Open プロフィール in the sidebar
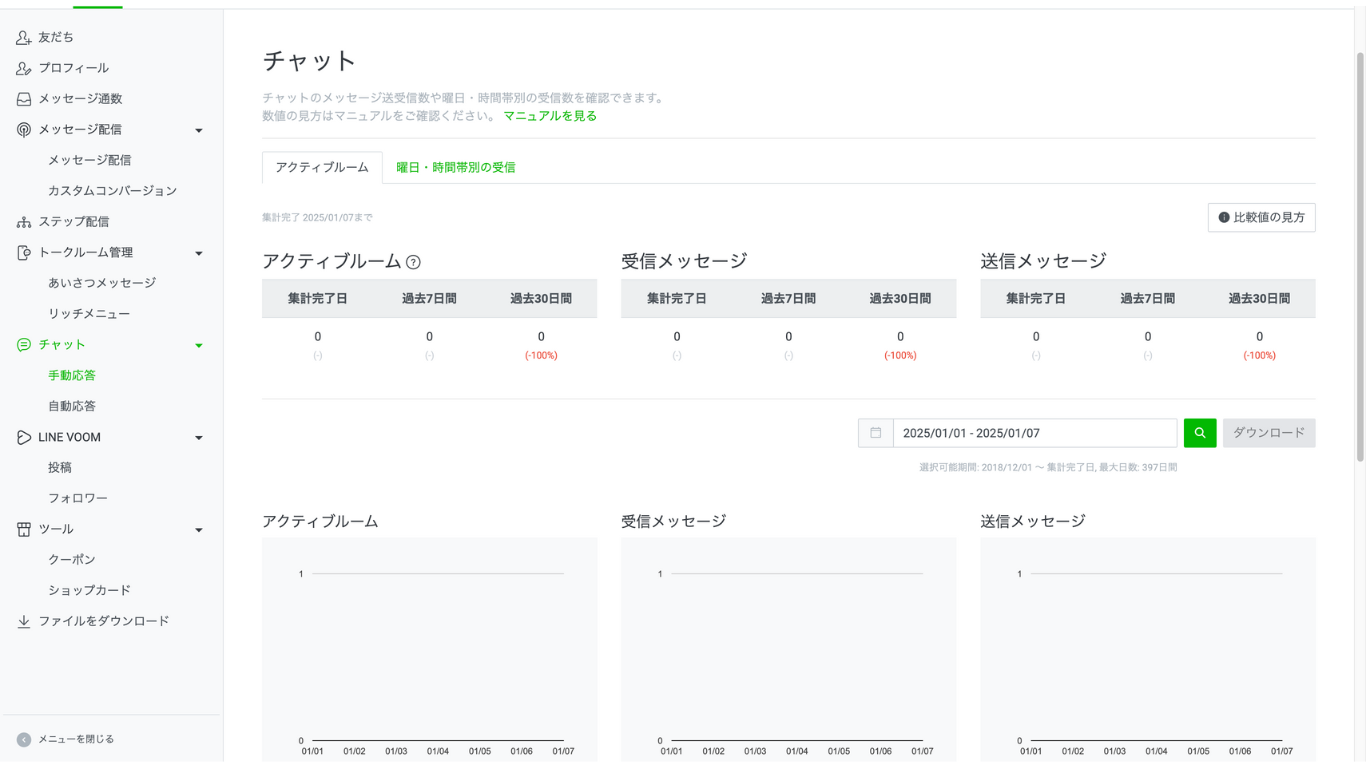 click(x=74, y=68)
